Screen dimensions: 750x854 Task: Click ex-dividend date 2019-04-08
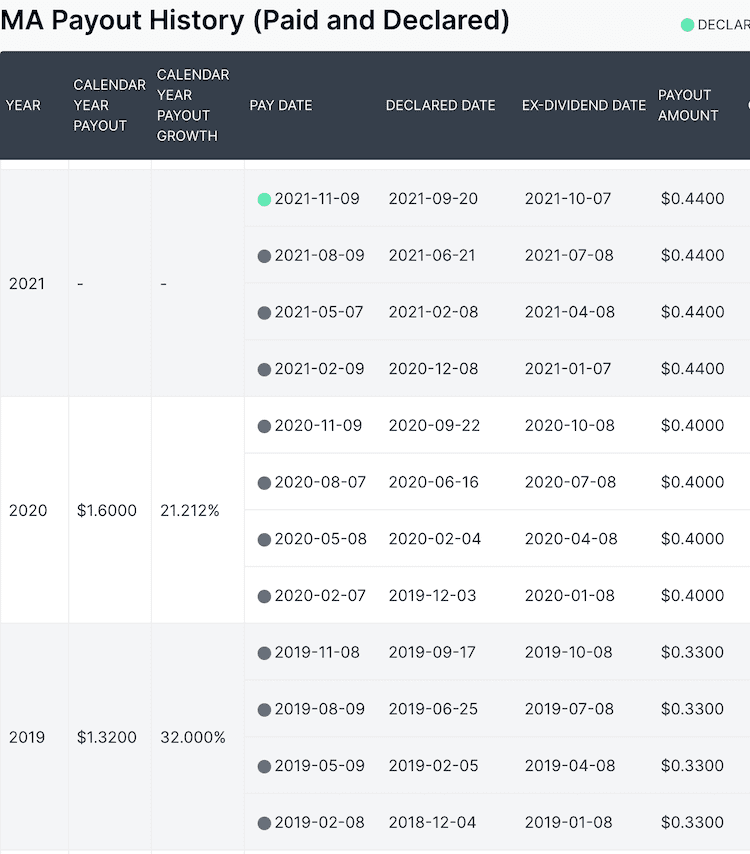[570, 766]
